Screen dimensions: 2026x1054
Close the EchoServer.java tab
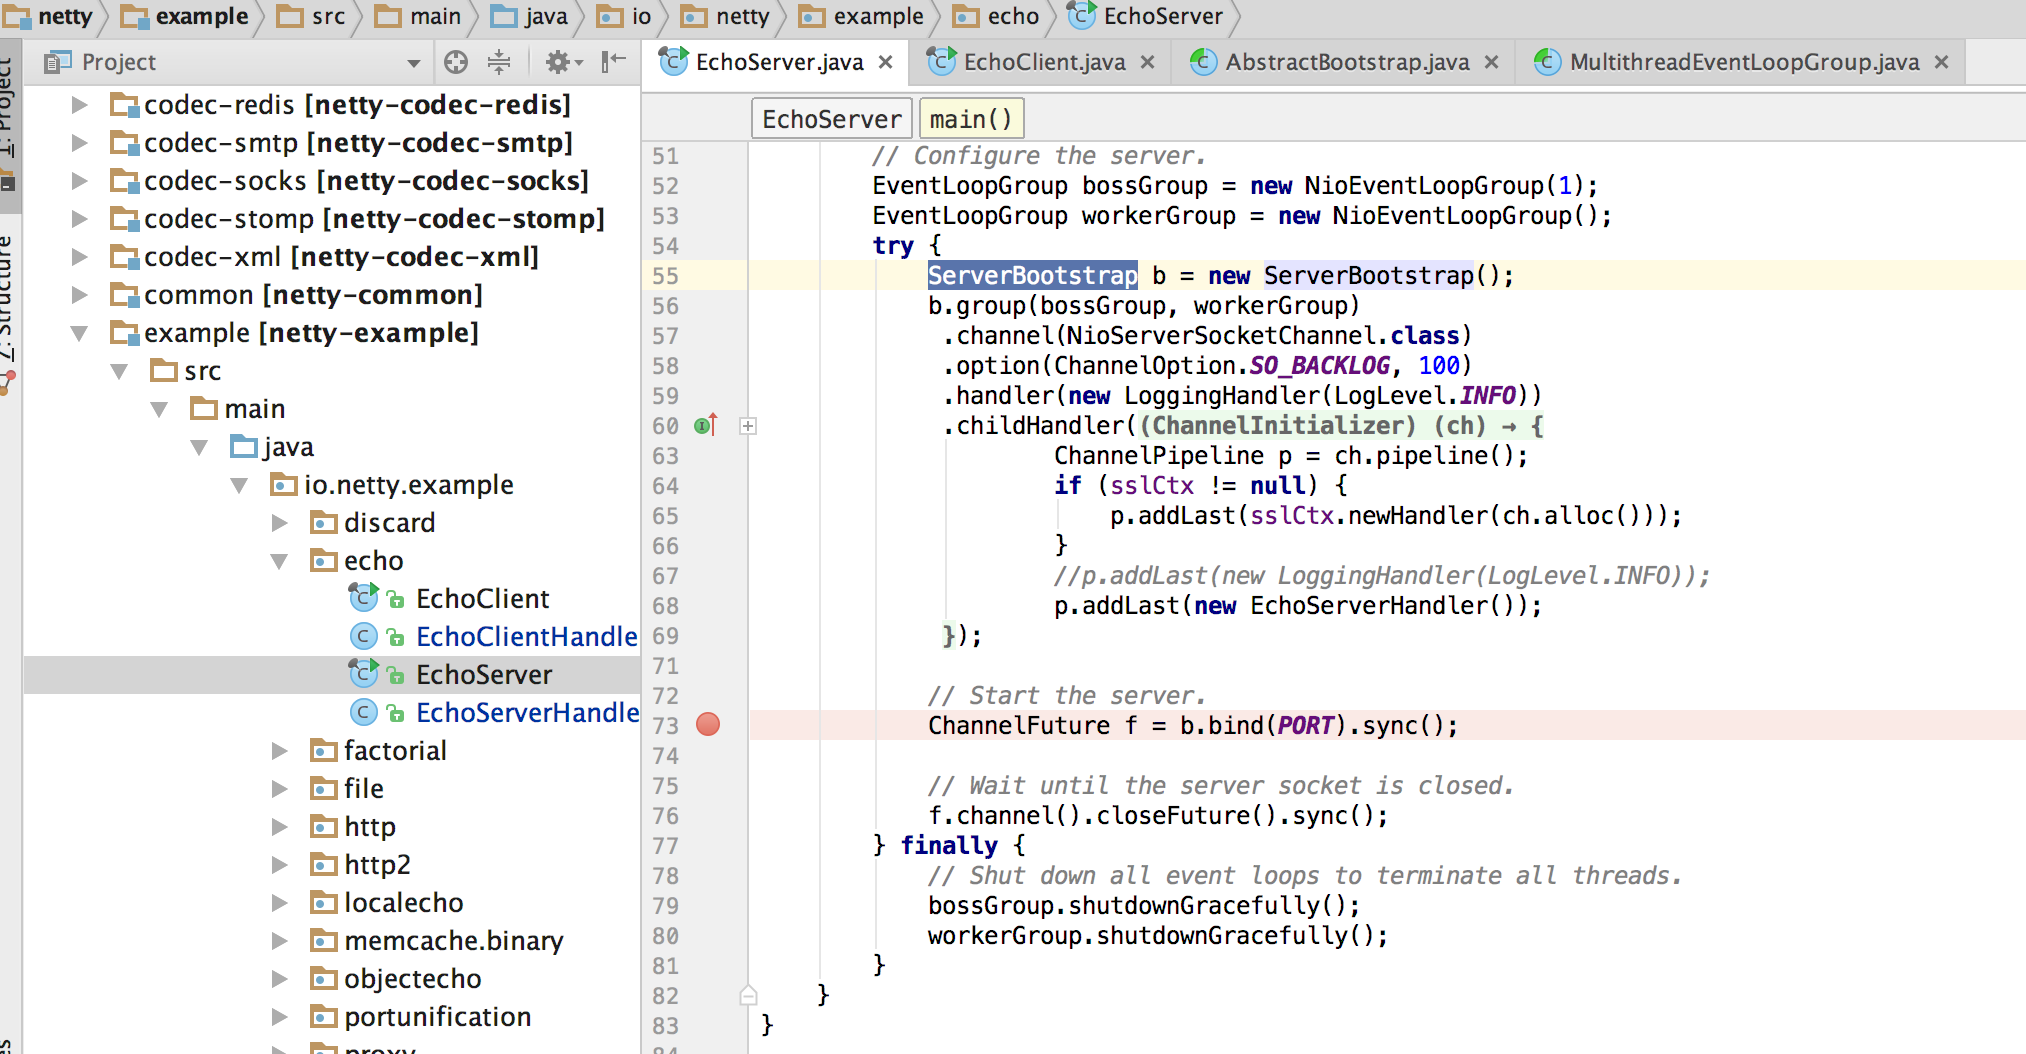[x=885, y=62]
